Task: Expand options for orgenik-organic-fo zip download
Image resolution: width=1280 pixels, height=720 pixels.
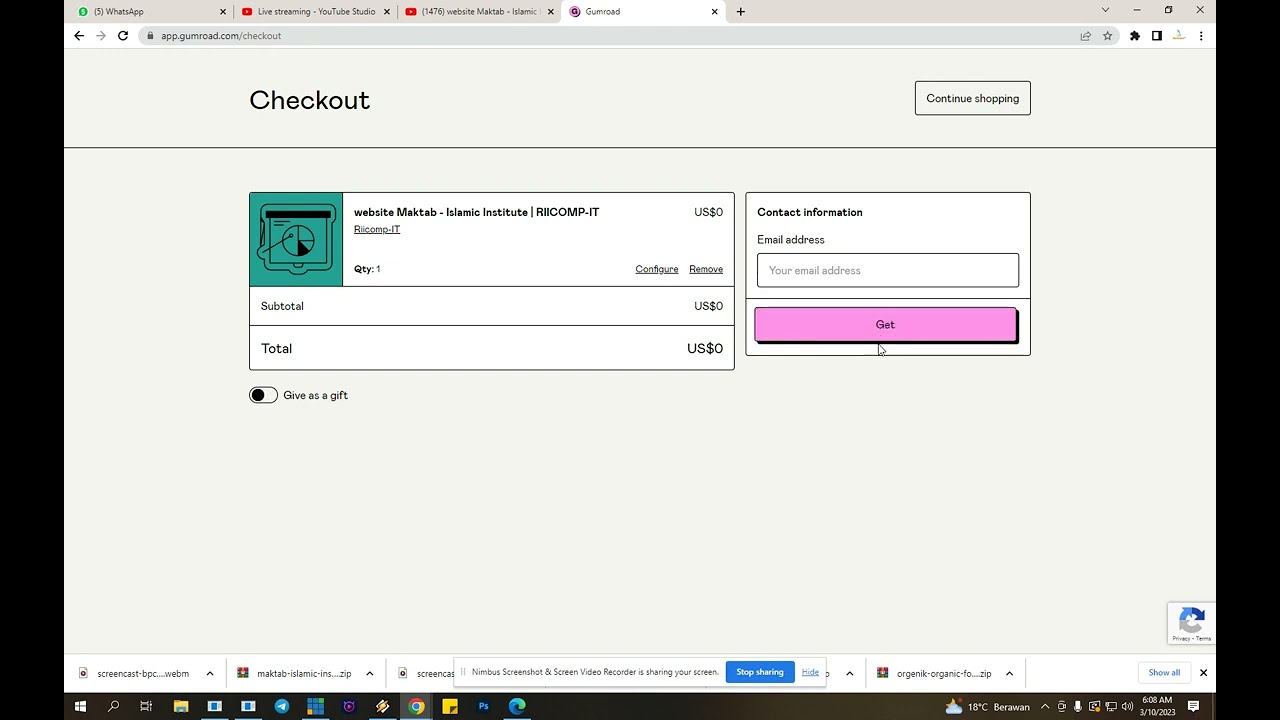Action: (x=1009, y=674)
